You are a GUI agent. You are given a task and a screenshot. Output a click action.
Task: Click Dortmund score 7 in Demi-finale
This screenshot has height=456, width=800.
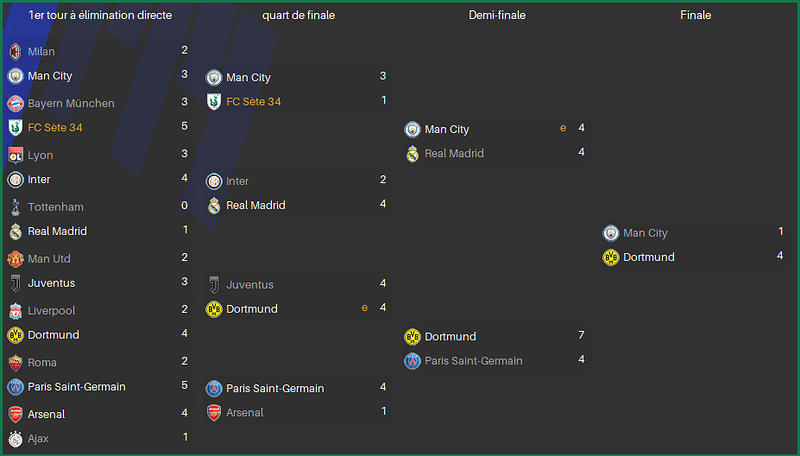click(581, 335)
